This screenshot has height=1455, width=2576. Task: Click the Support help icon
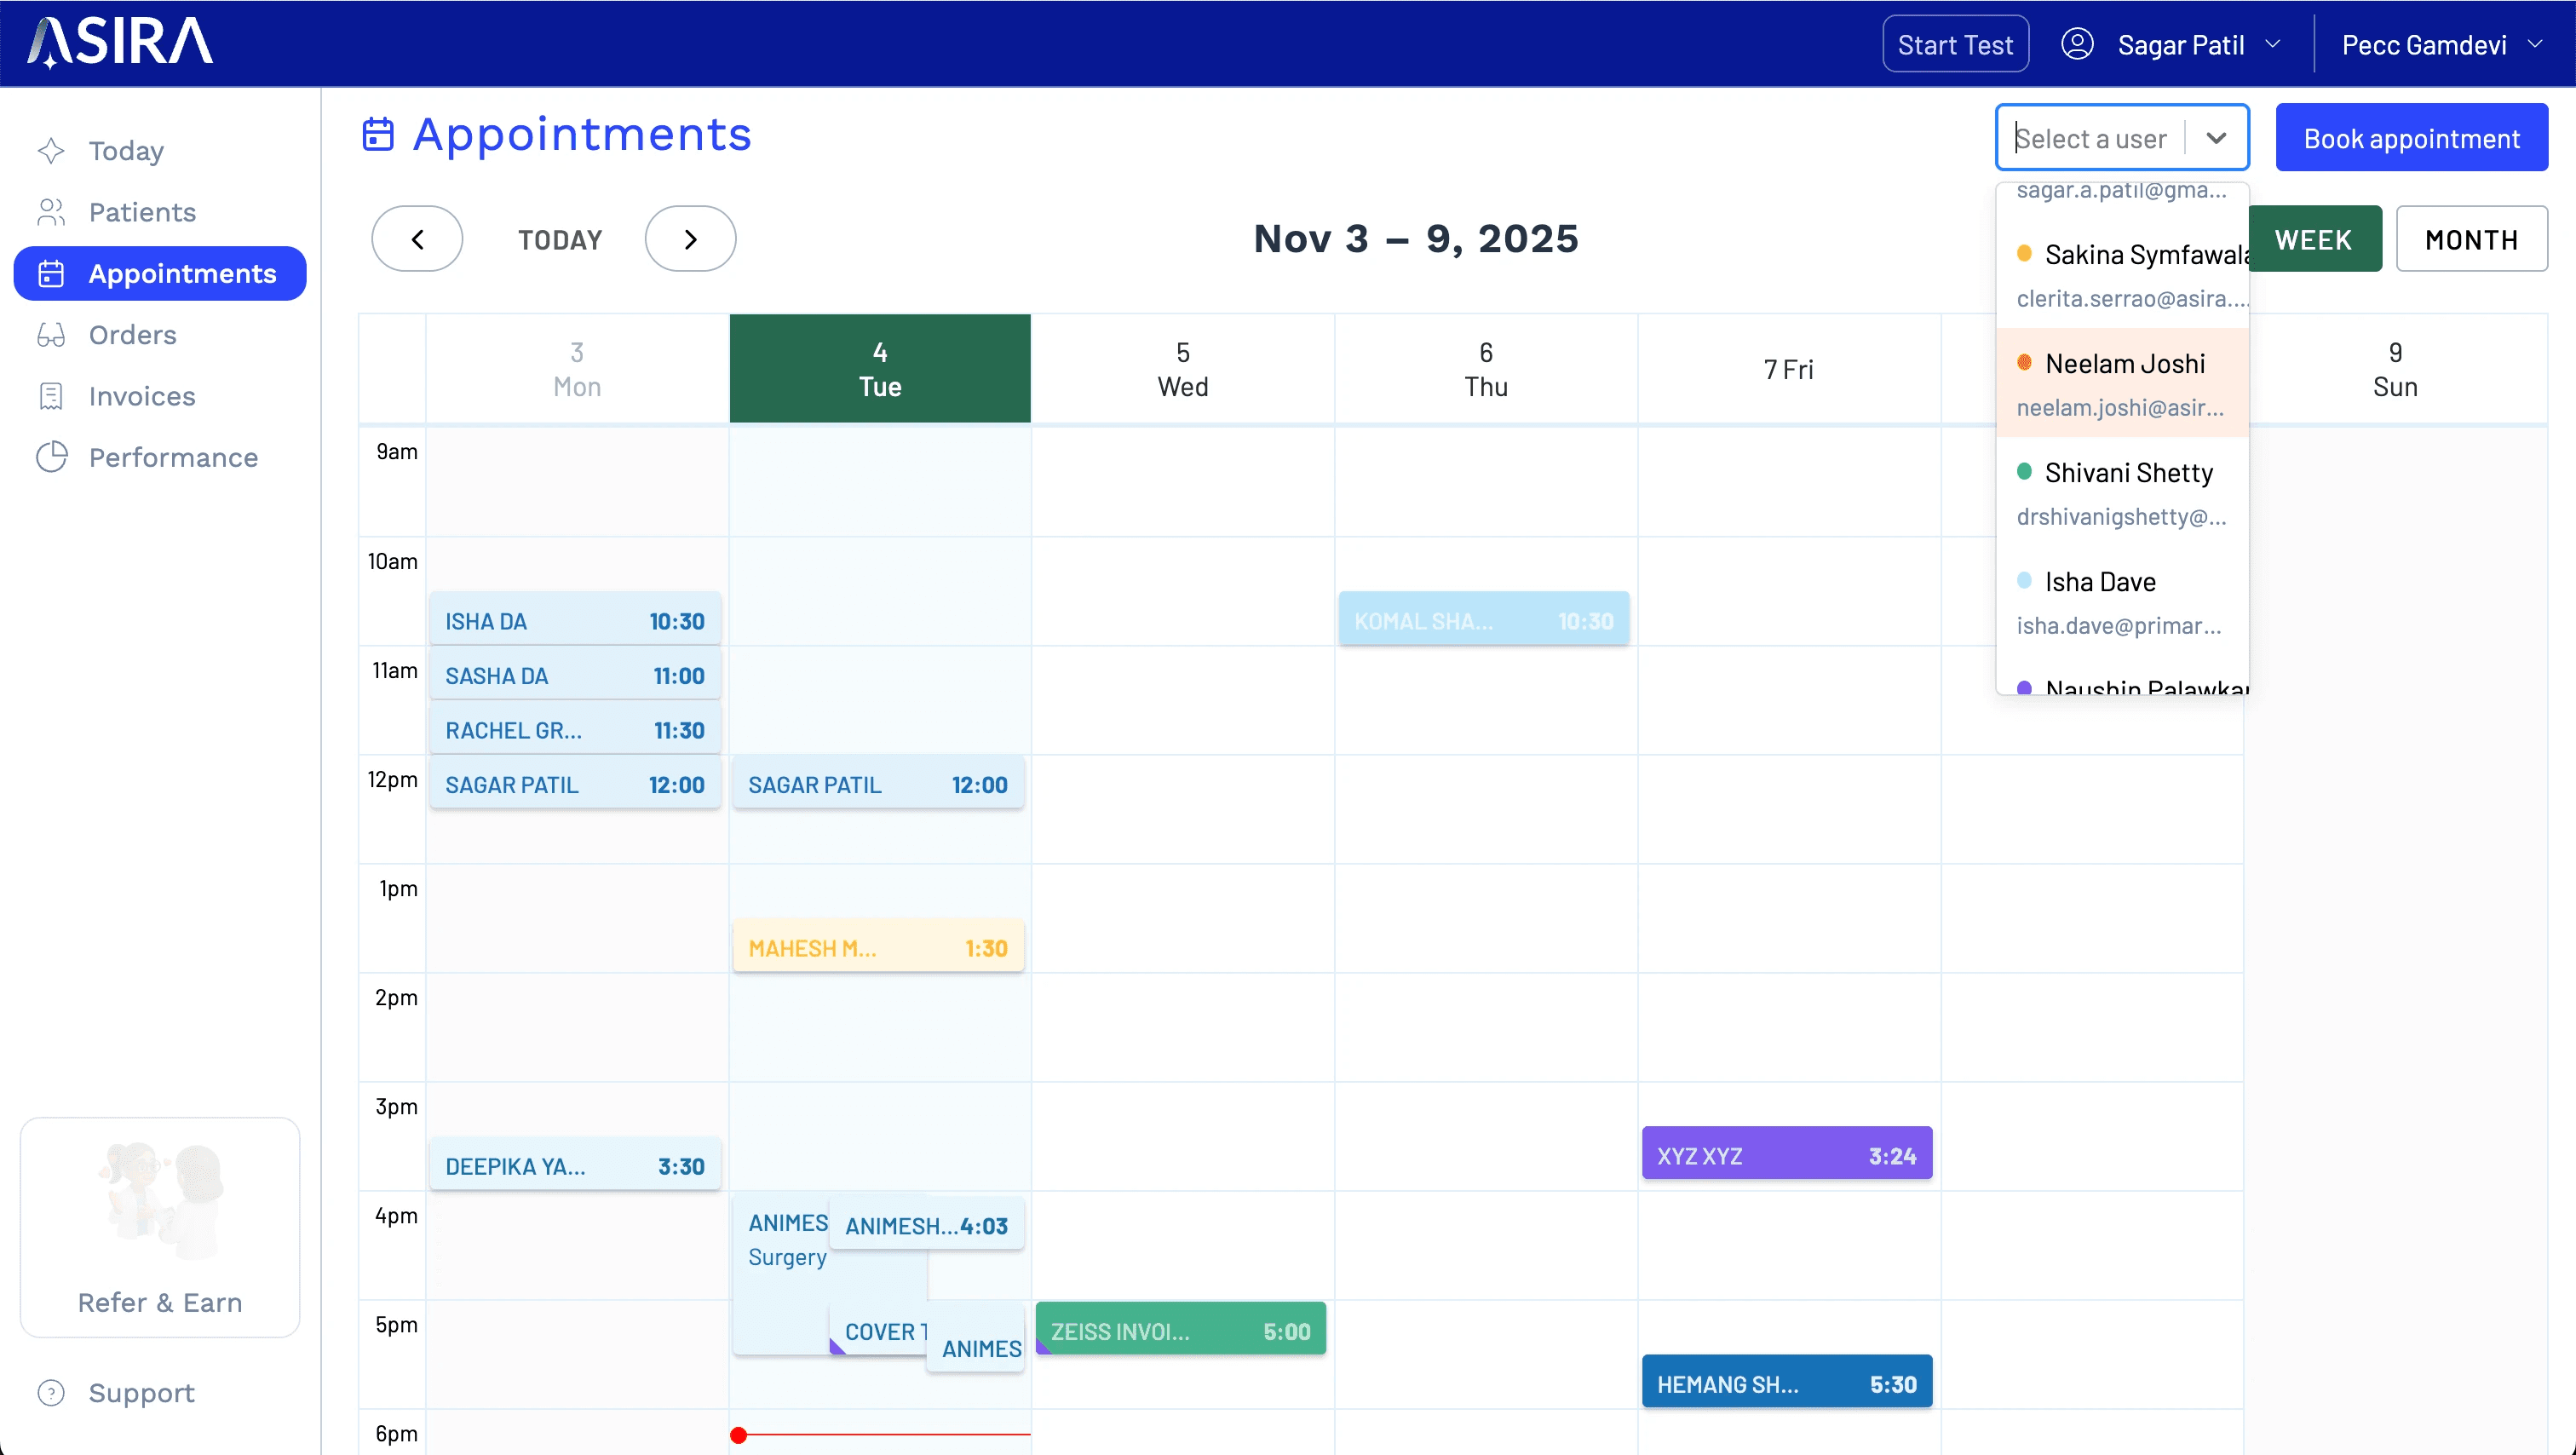point(51,1392)
